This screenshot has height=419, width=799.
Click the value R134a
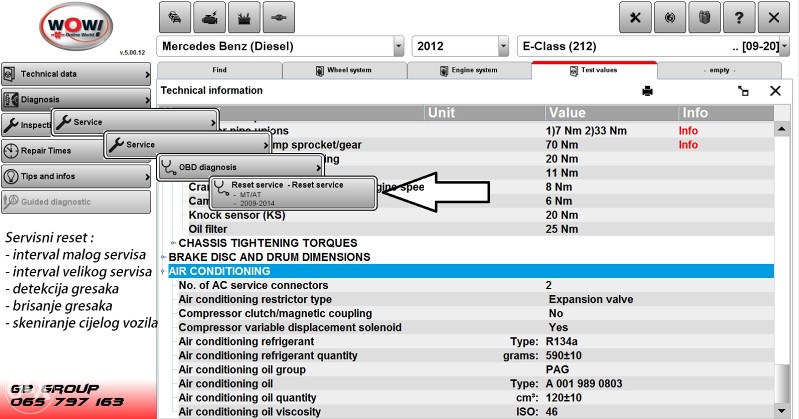tap(562, 342)
